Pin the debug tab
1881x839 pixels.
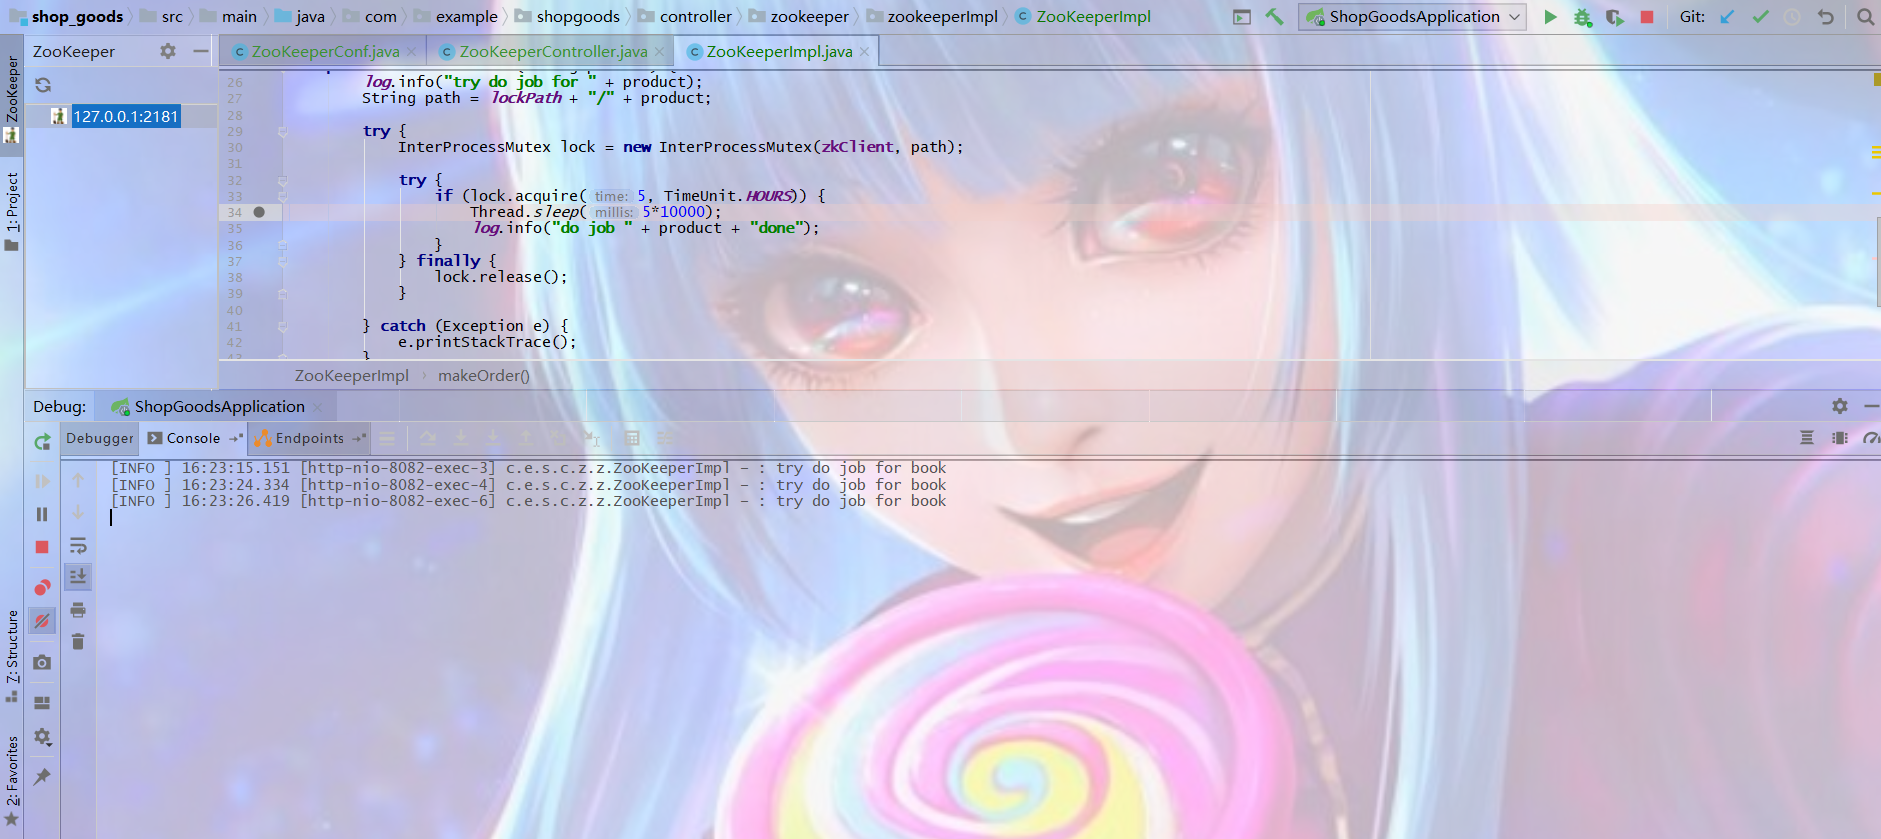(42, 776)
